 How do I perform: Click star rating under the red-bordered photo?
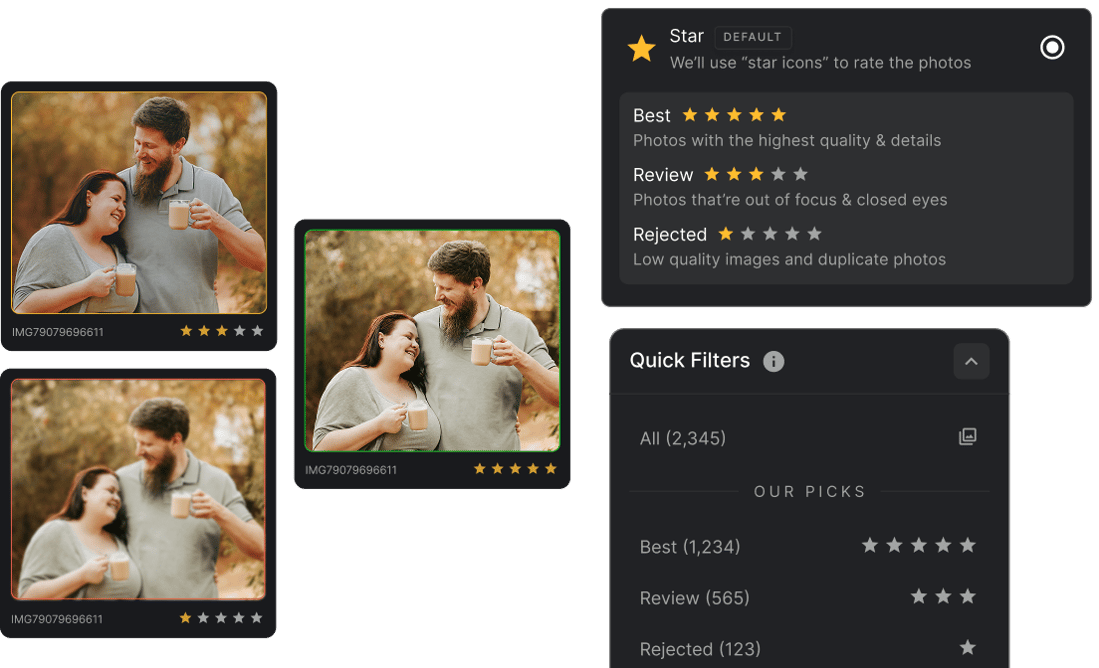click(222, 618)
